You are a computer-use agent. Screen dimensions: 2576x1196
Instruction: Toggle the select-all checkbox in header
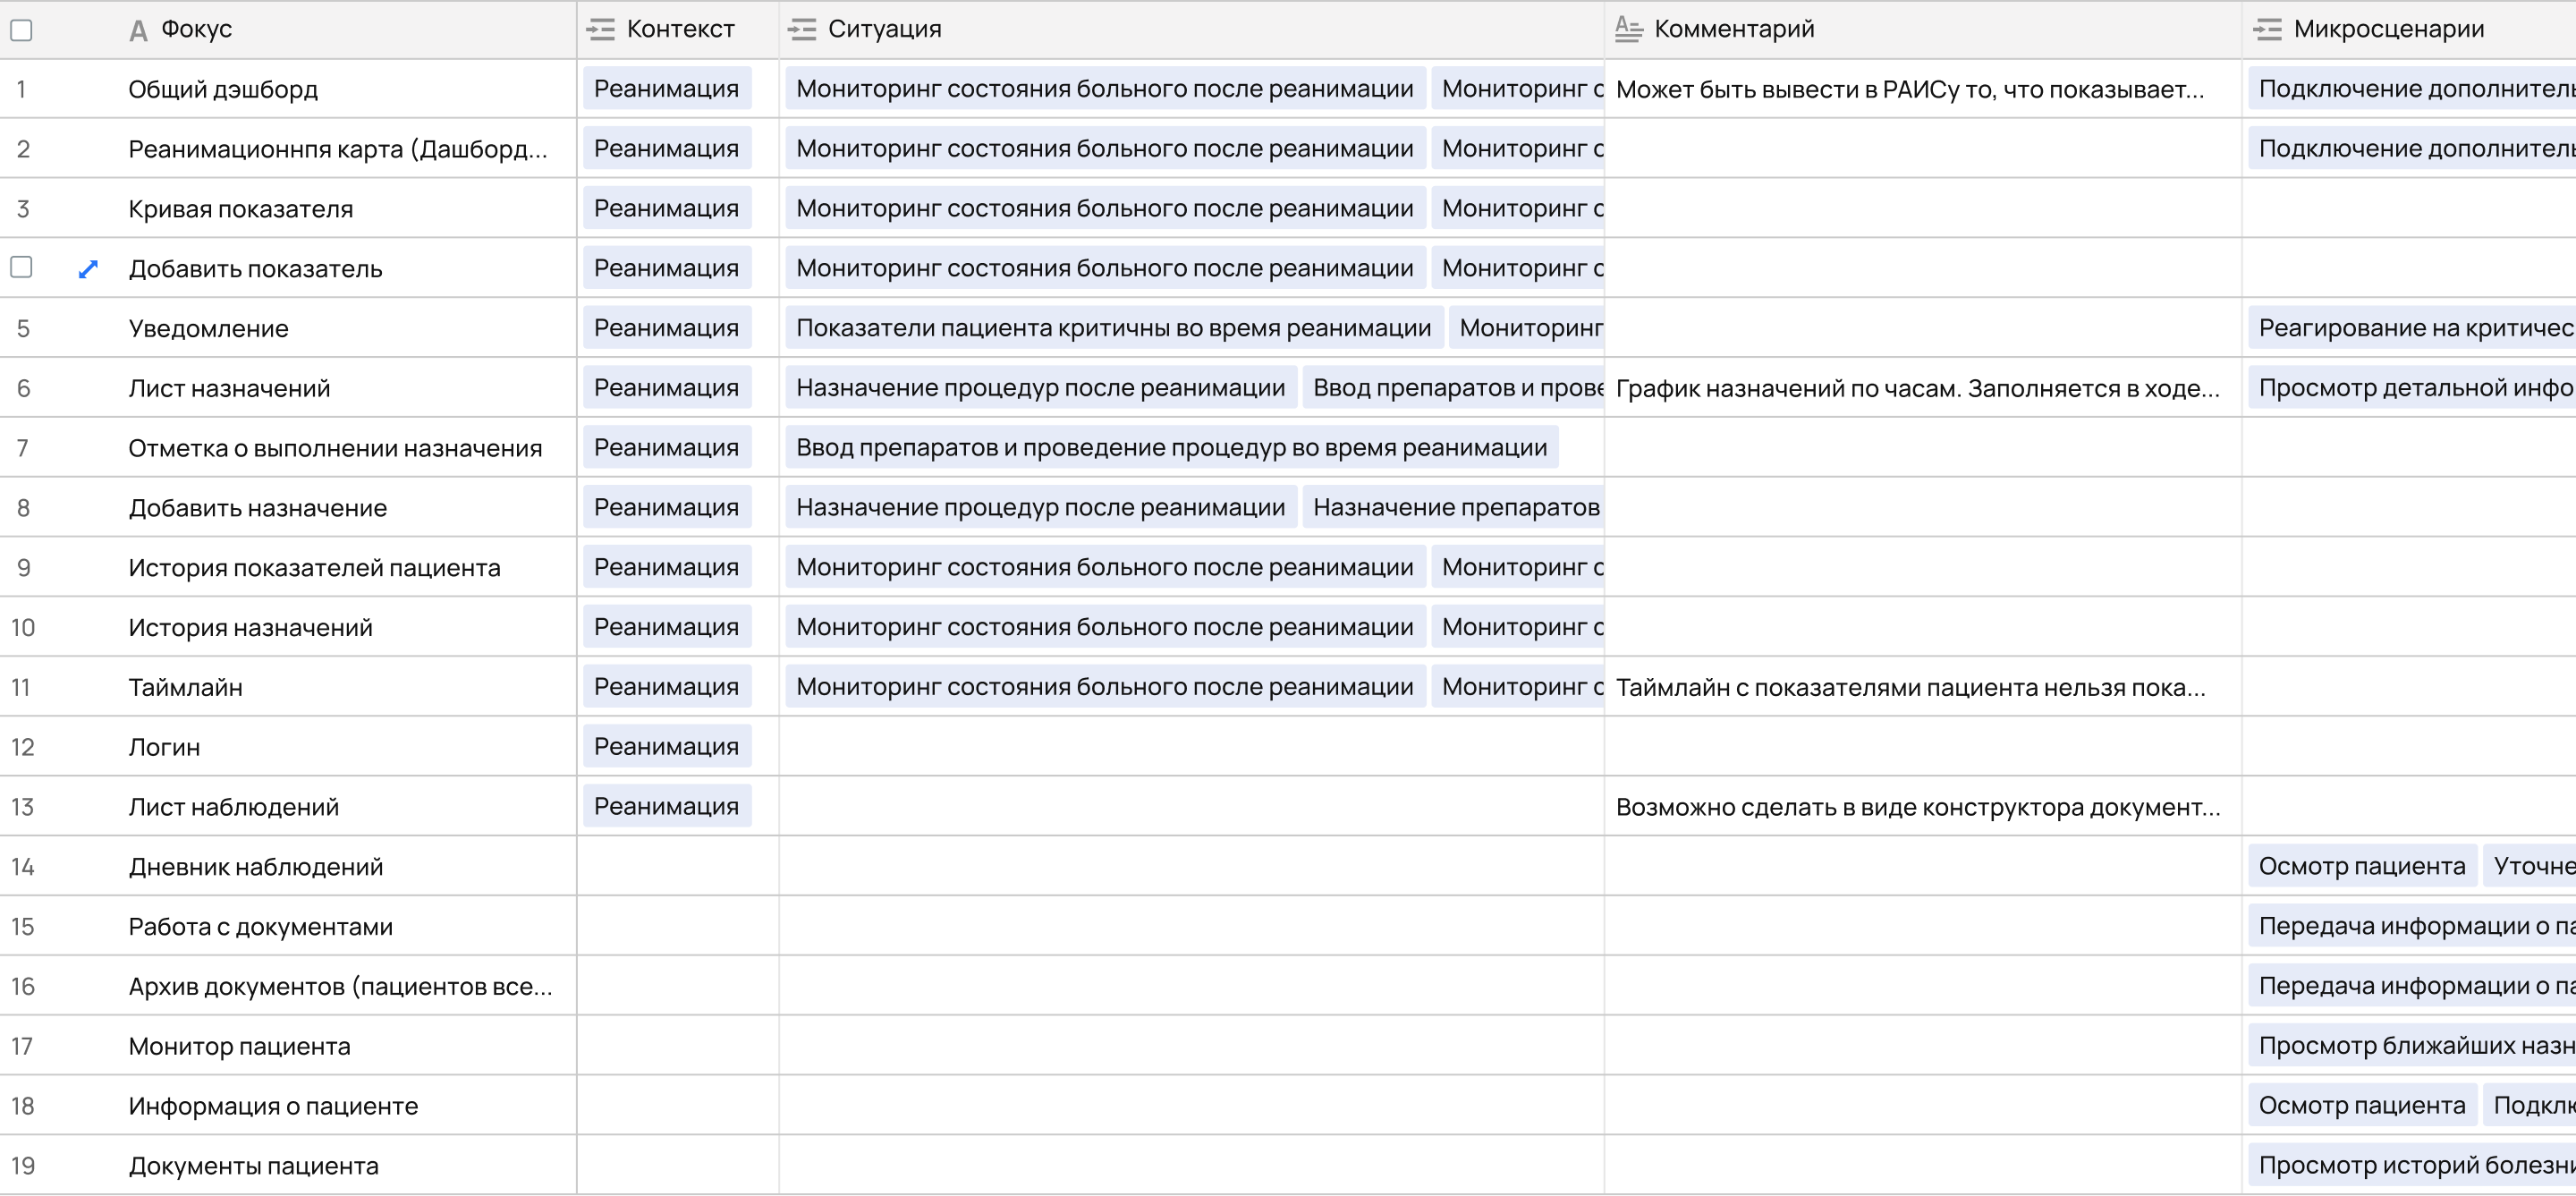tap(21, 30)
